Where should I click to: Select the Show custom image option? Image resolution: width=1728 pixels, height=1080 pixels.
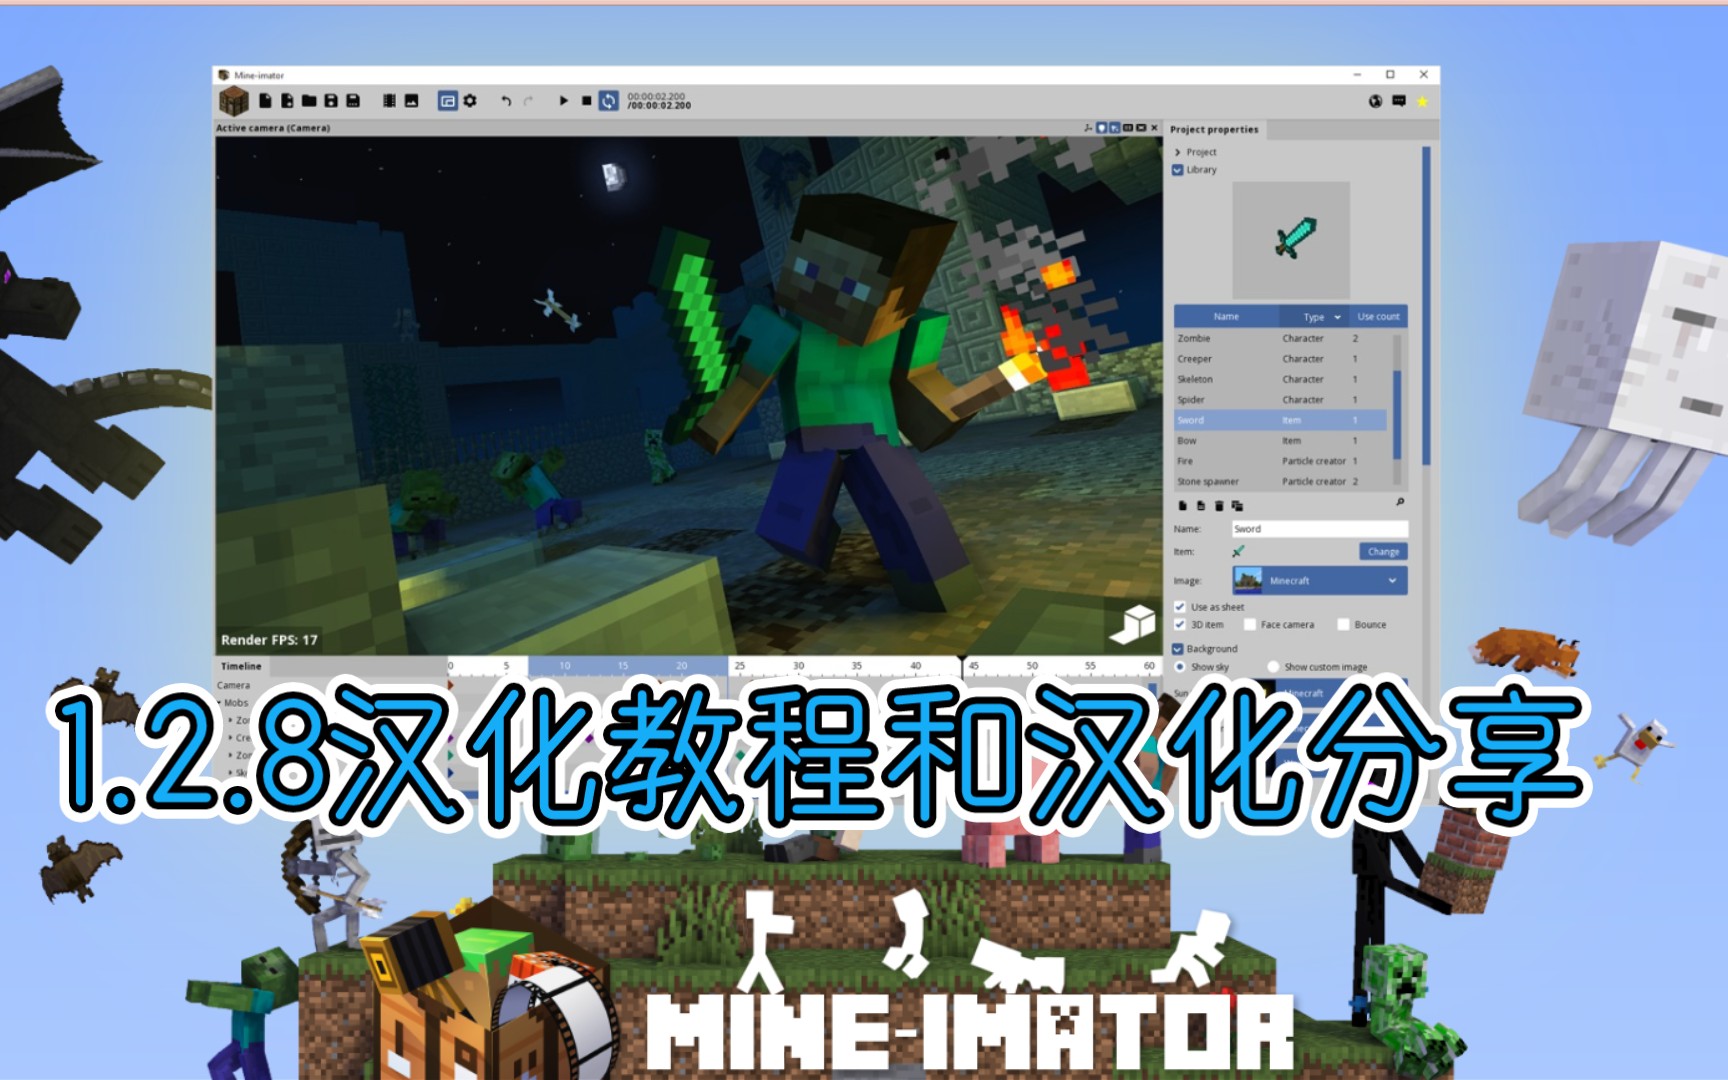pos(1274,667)
